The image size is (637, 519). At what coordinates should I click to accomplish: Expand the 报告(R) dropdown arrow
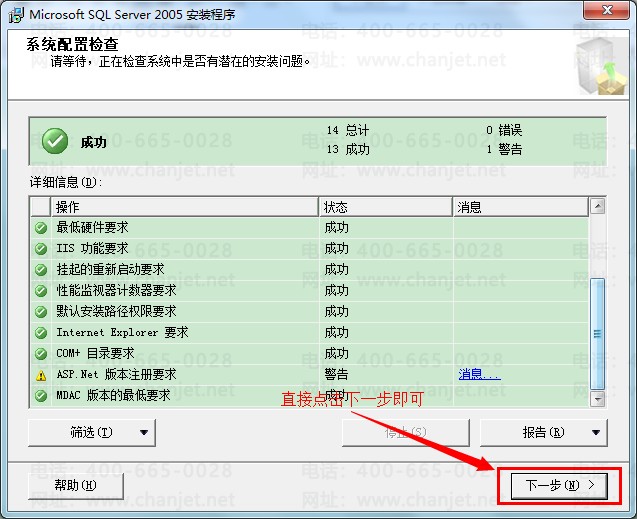click(x=596, y=432)
